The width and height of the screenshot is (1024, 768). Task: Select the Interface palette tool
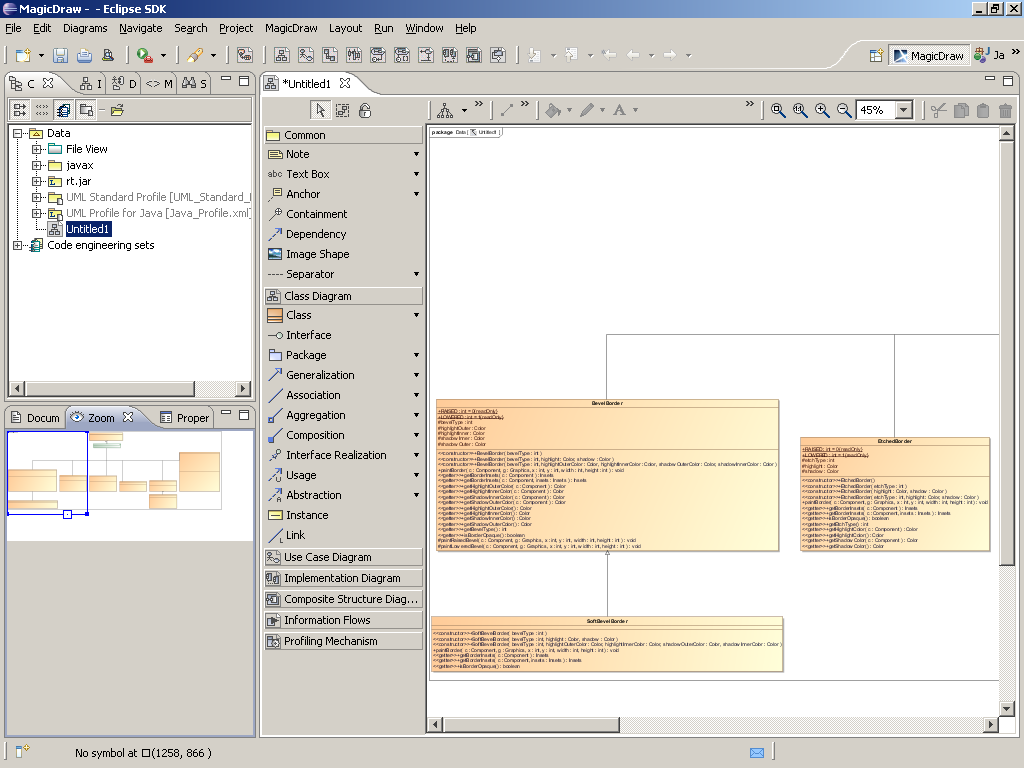point(308,335)
